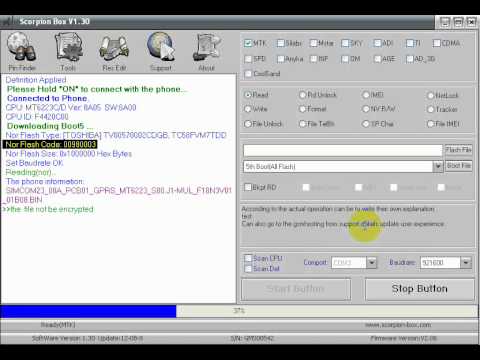This screenshot has height=360, width=480.
Task: Open the About icon
Action: [207, 51]
